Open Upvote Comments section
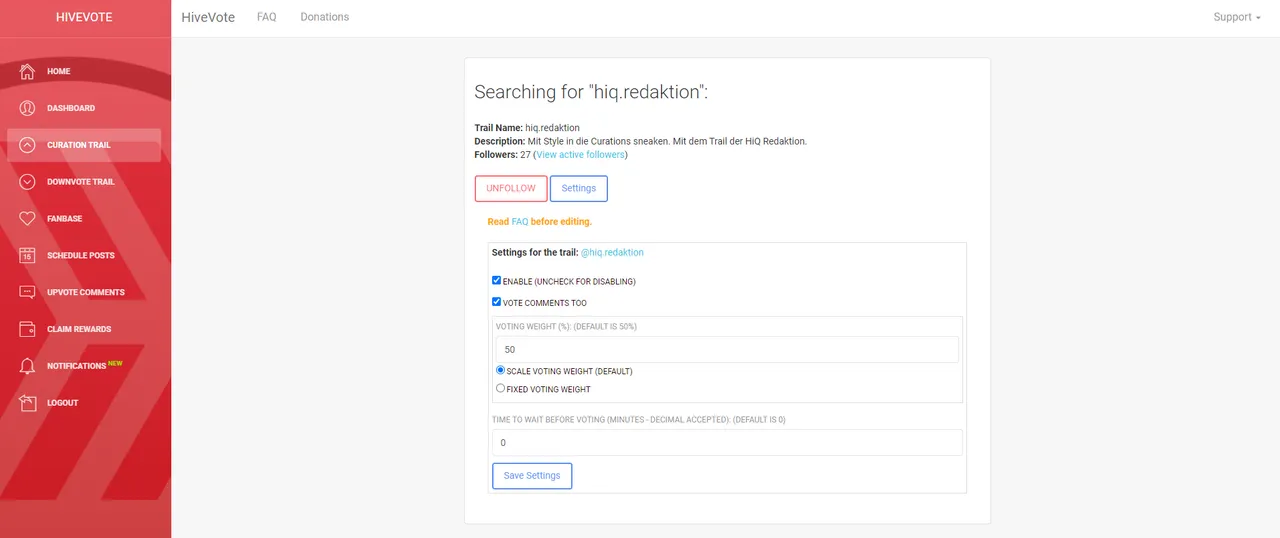Viewport: 1280px width, 538px height. [x=84, y=292]
